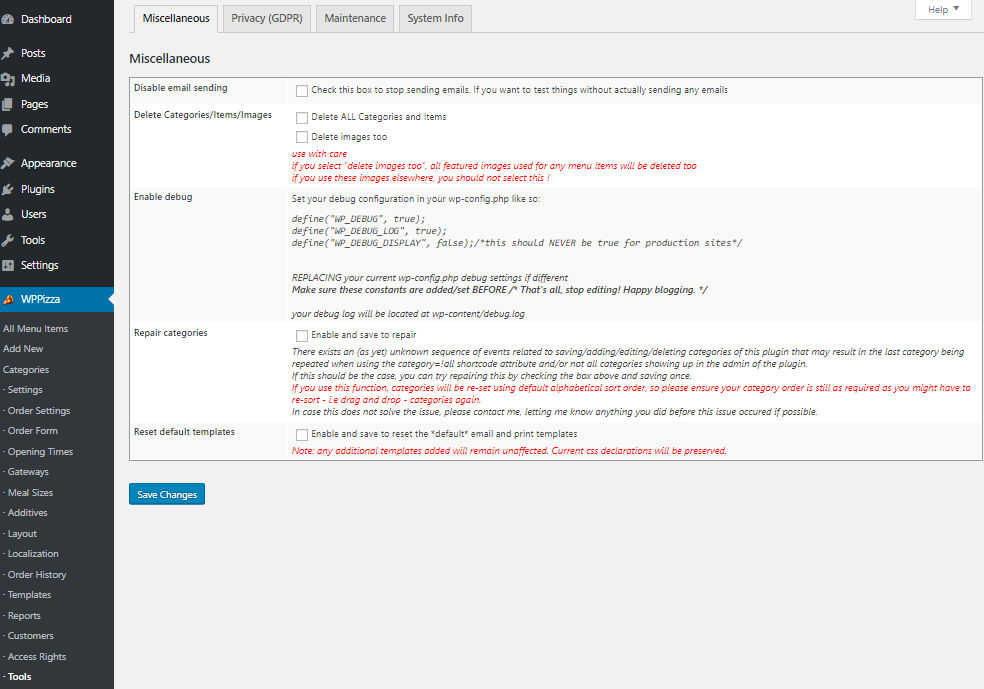Viewport: 984px width, 689px height.
Task: Check the Disable email sending box
Action: coord(302,90)
